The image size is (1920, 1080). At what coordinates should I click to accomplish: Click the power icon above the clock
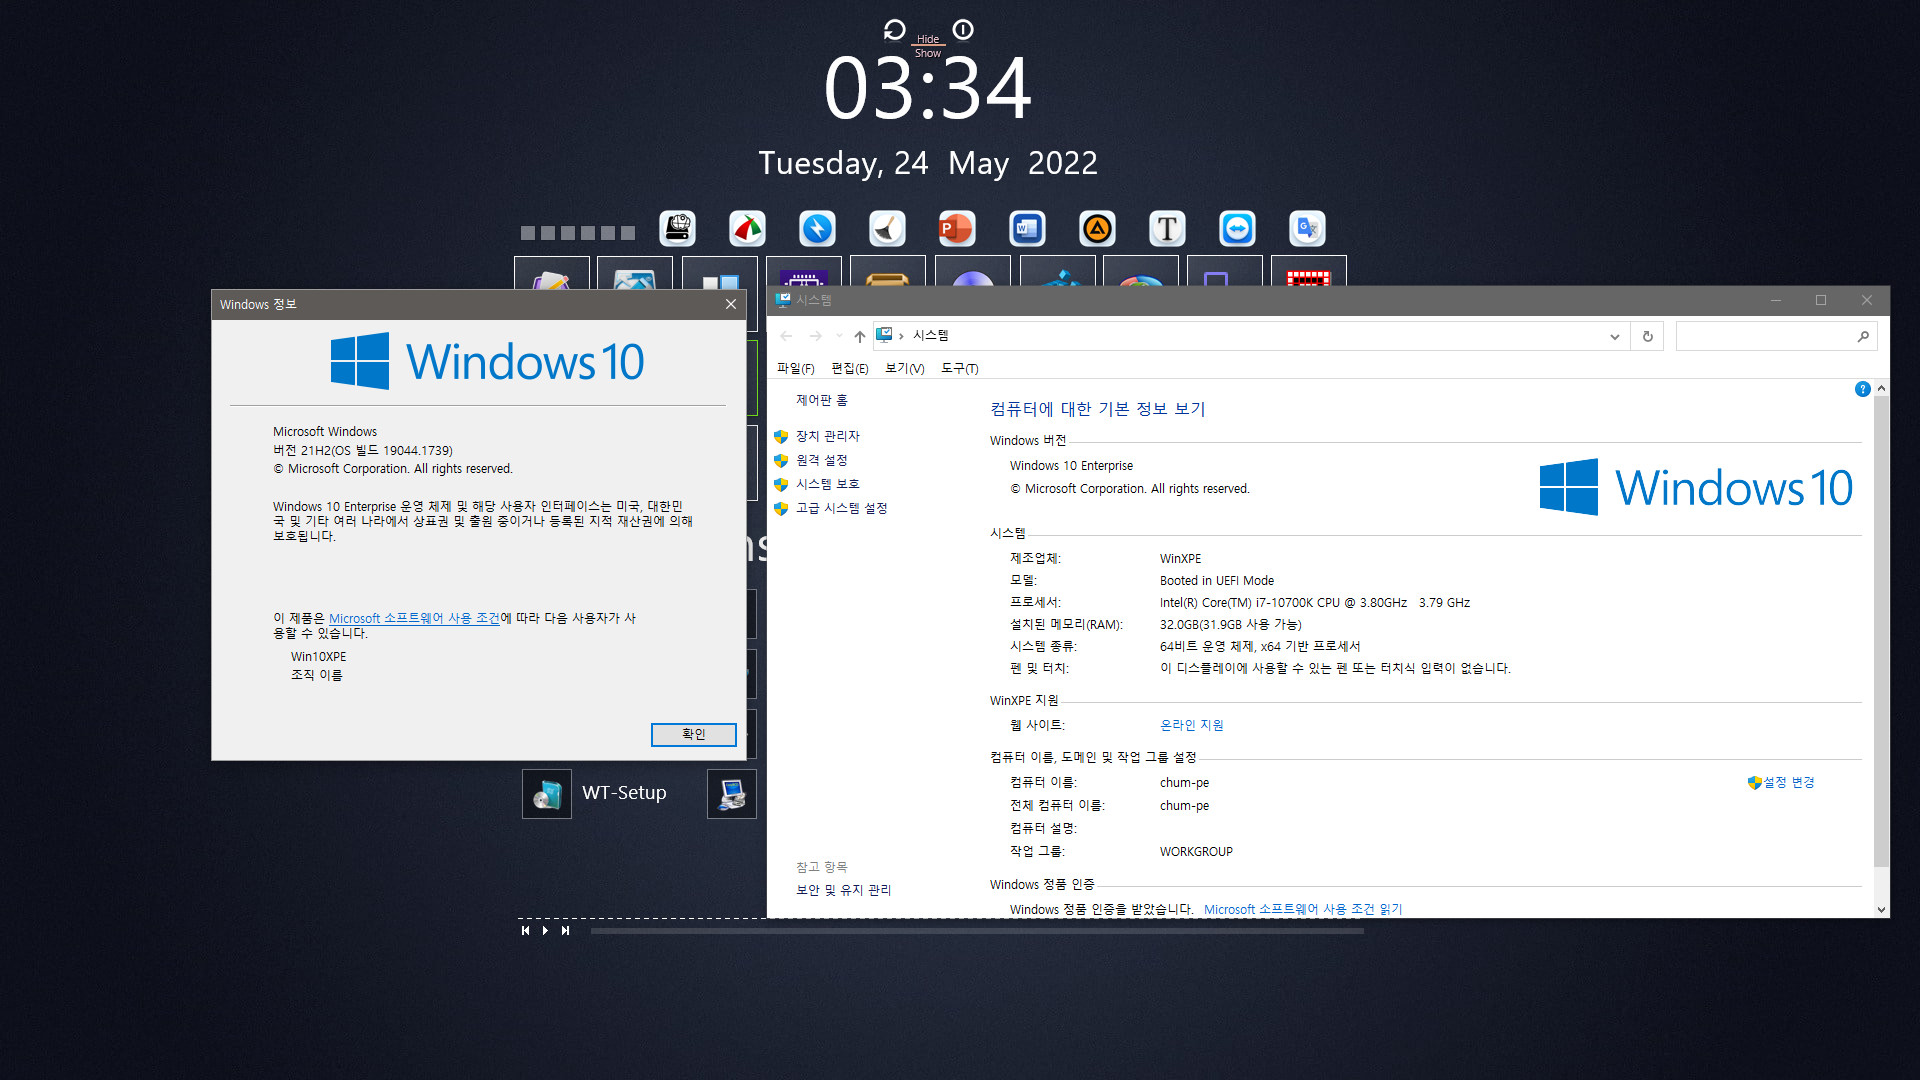click(963, 30)
